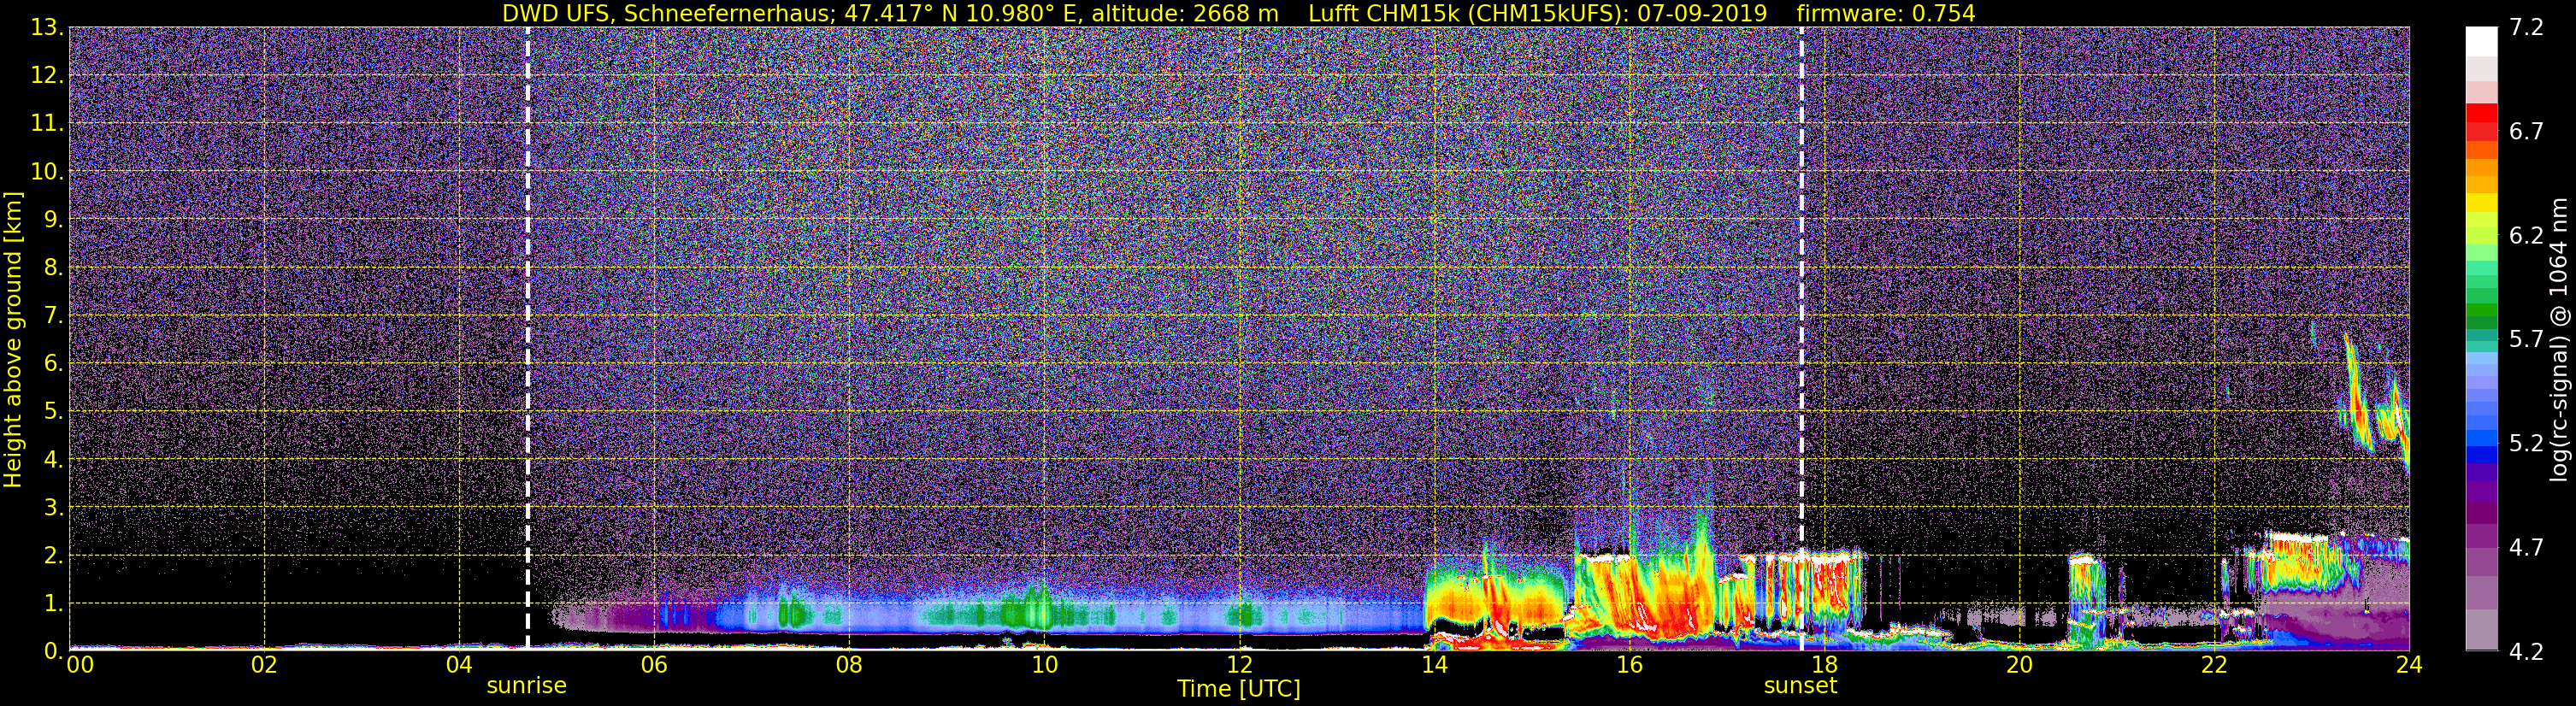Click the height axis tick label 4.
The width and height of the screenshot is (2576, 706).
[53, 459]
